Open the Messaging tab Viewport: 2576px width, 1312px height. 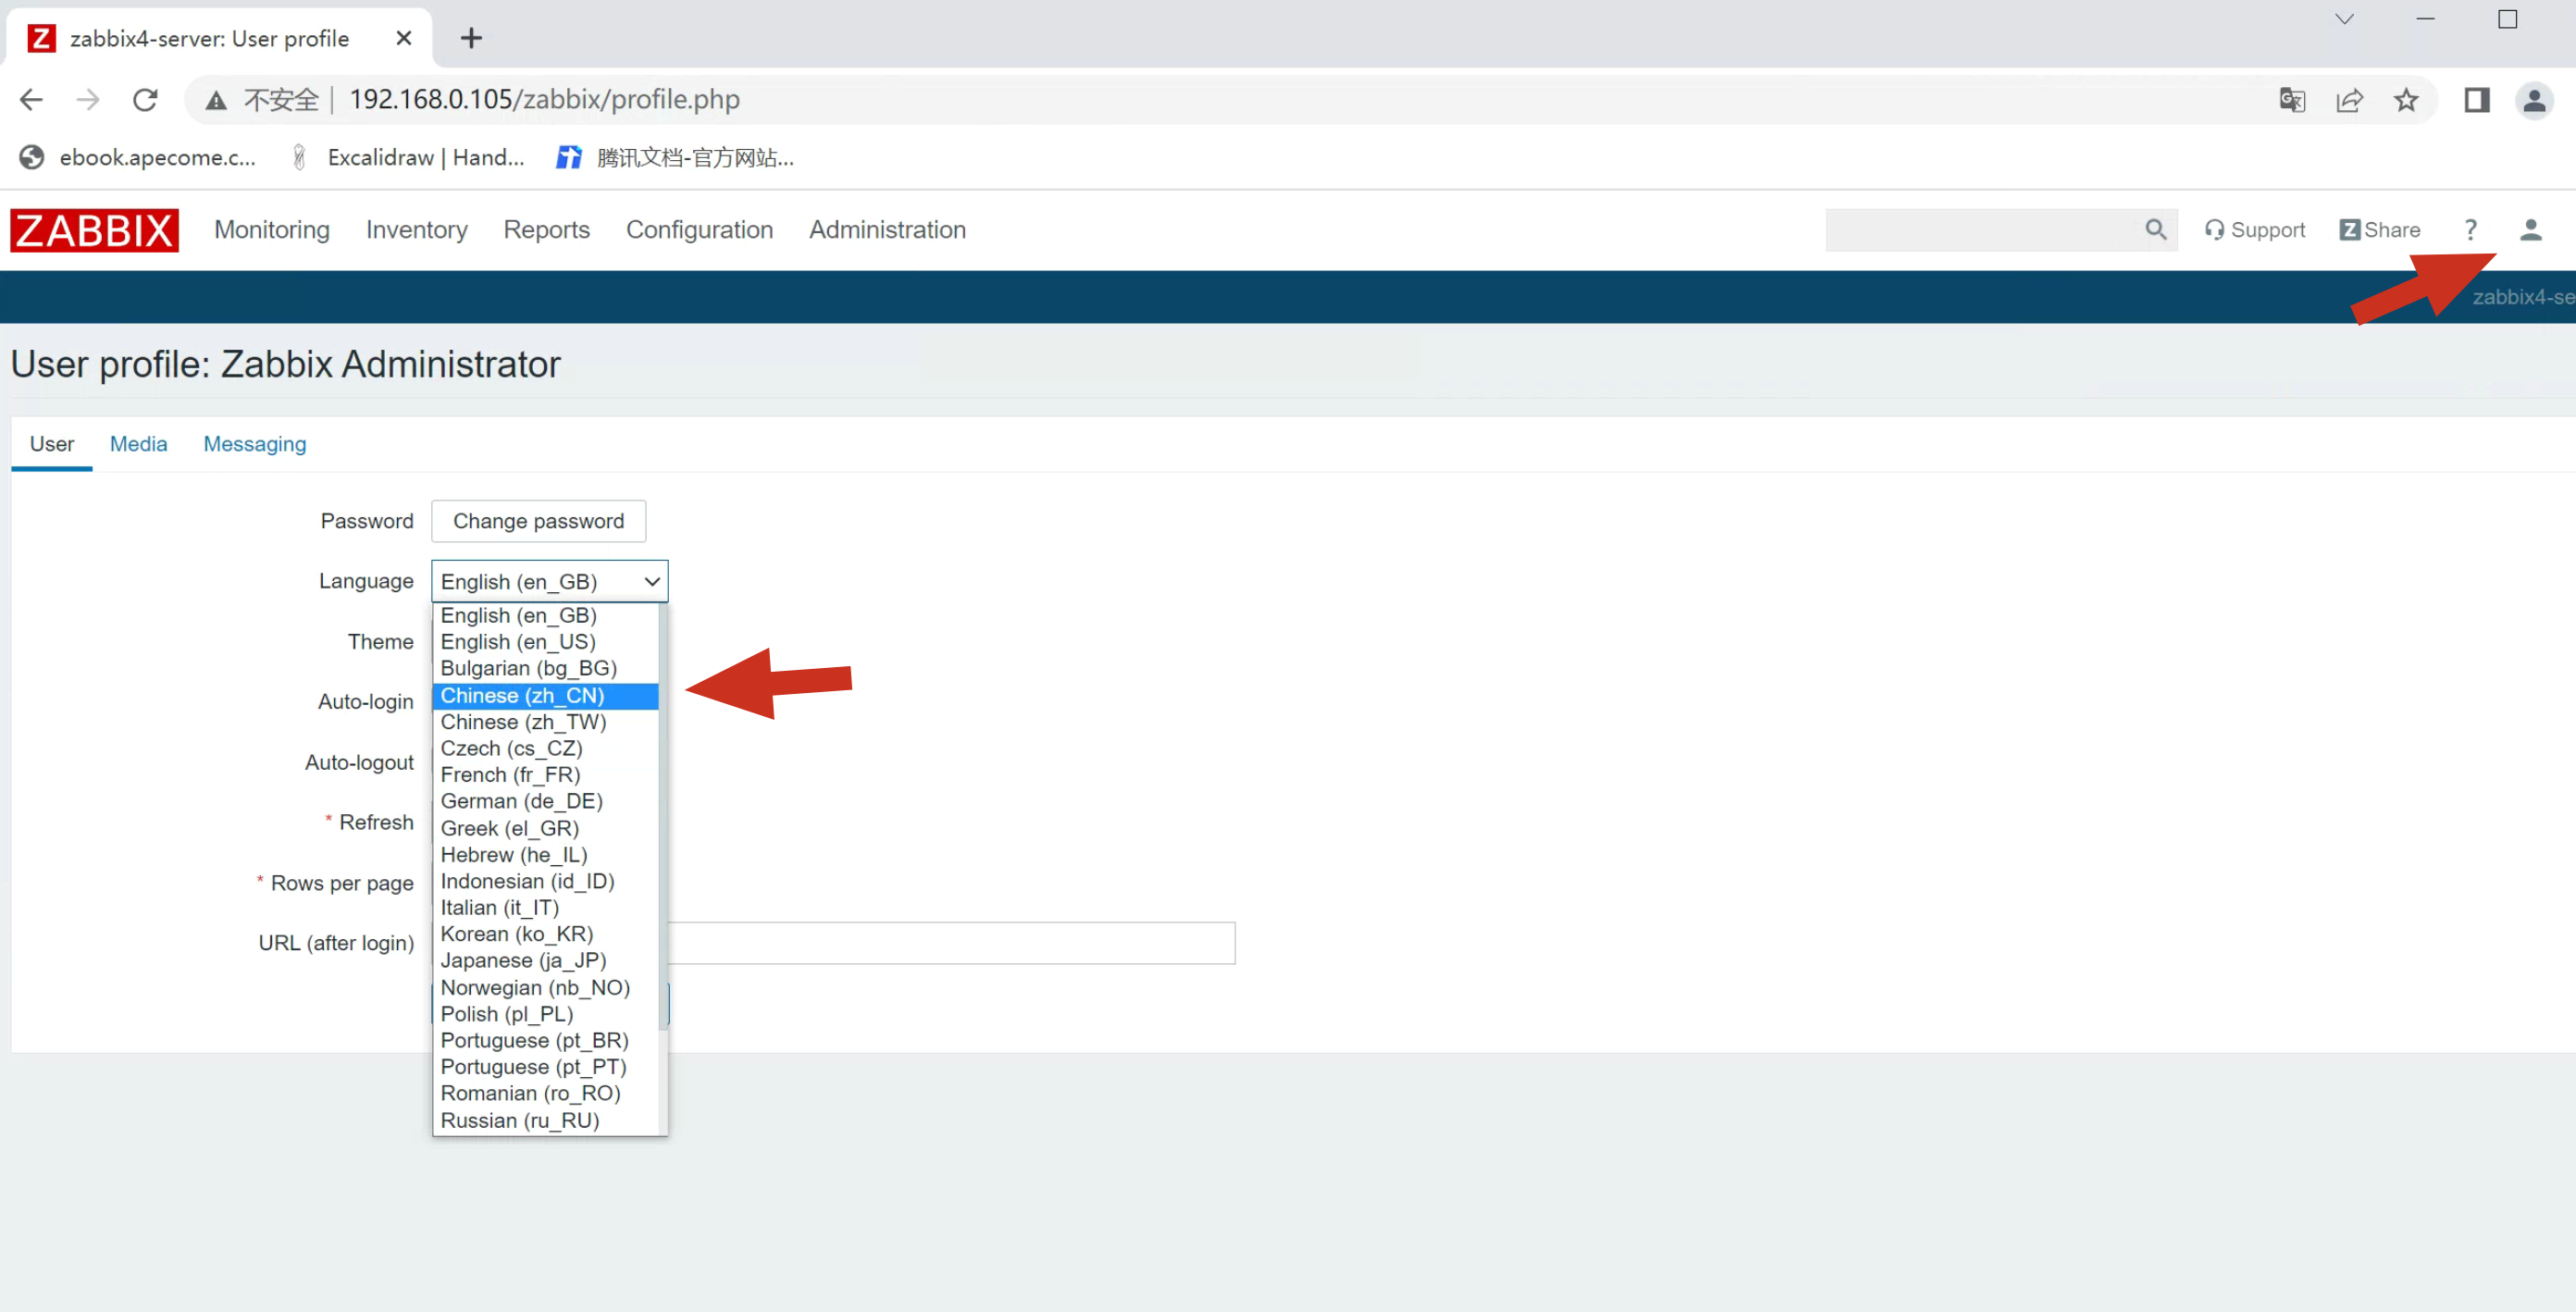254,444
